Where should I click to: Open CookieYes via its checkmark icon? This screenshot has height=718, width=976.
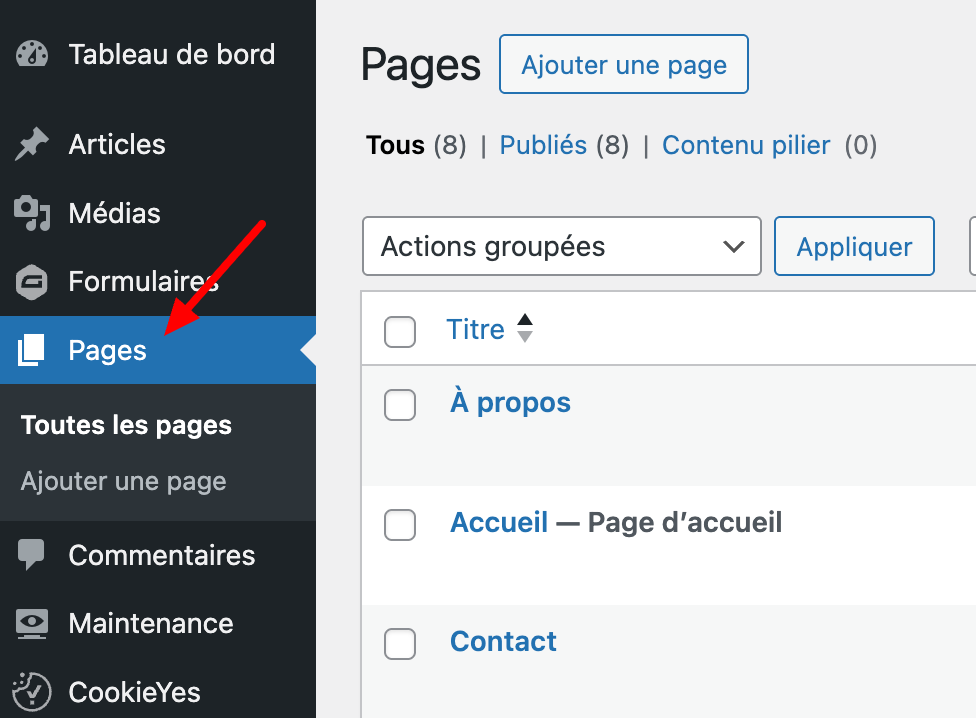click(x=30, y=692)
